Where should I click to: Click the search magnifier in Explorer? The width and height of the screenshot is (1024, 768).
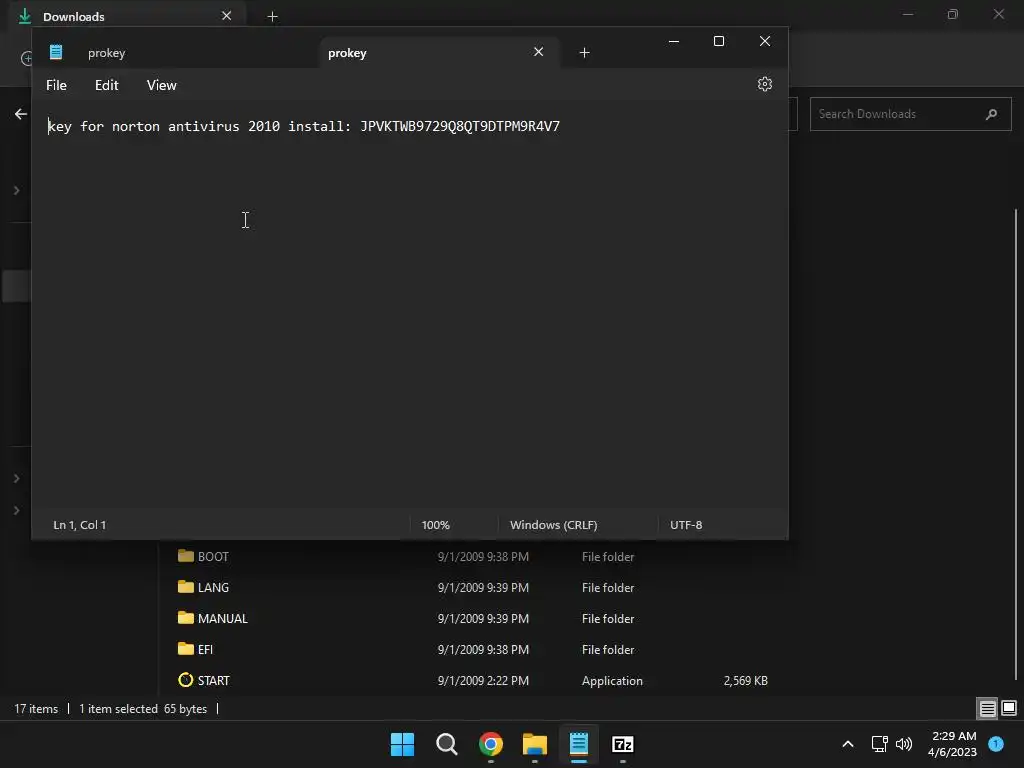[991, 114]
